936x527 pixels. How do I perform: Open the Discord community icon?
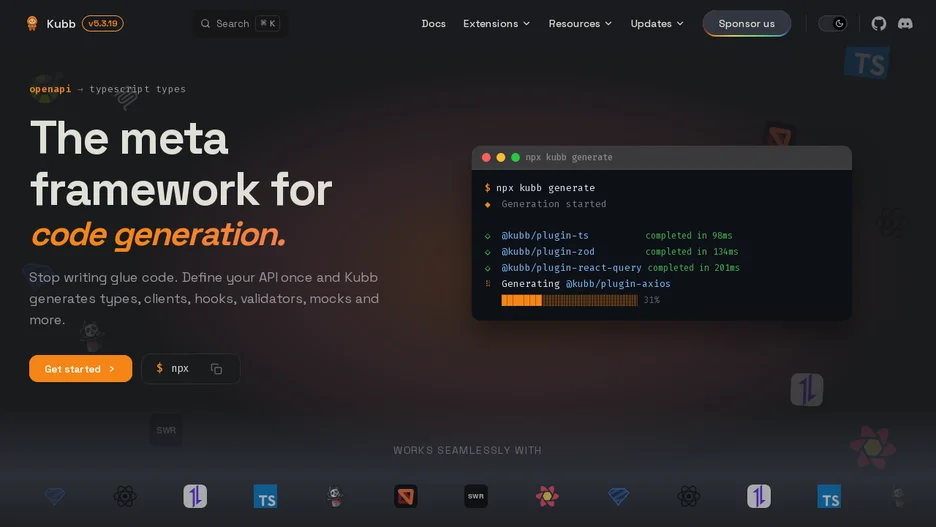coord(905,23)
